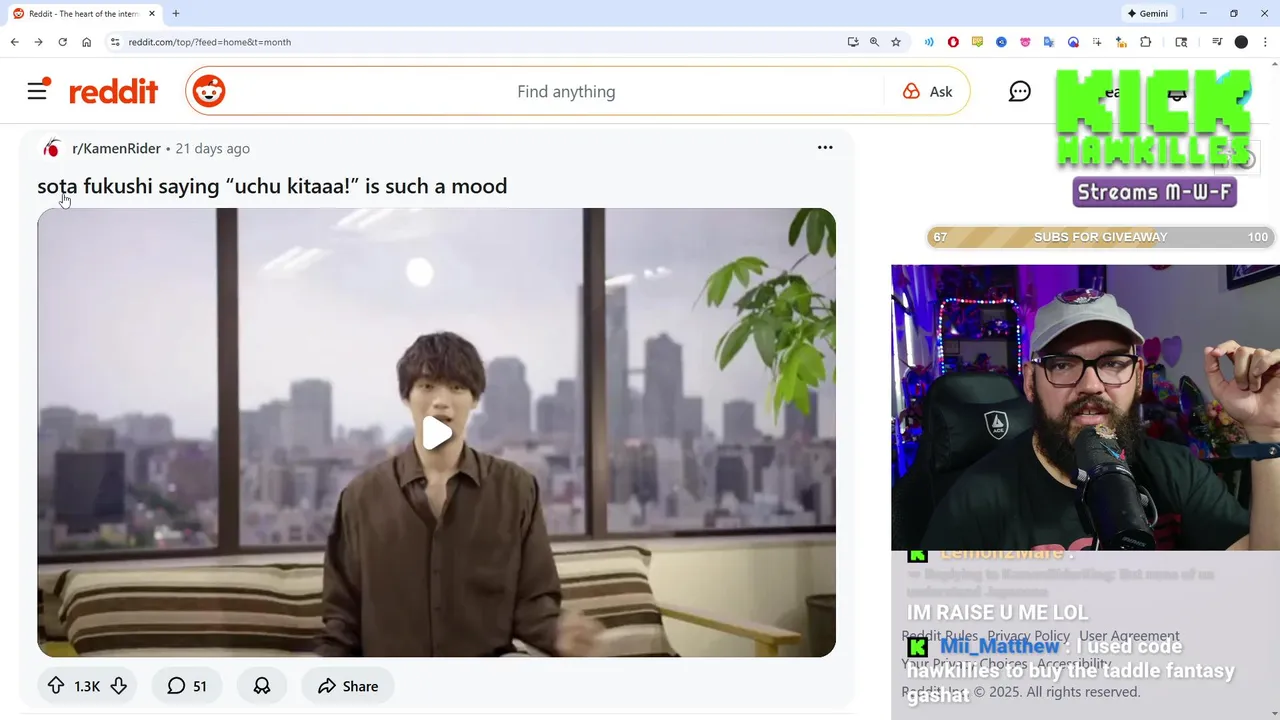Viewport: 1280px width, 720px height.
Task: Click the yellow checkmark extension icon
Action: tap(977, 42)
